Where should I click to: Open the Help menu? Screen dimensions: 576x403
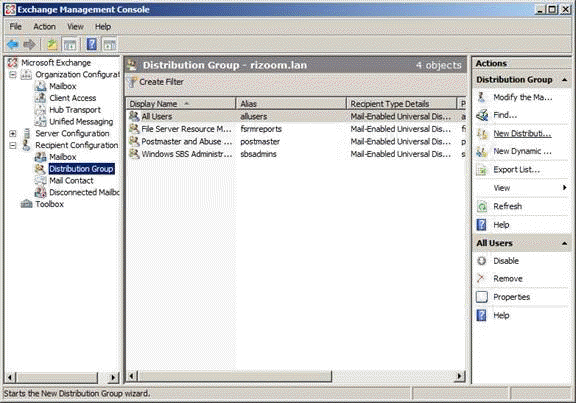point(103,27)
